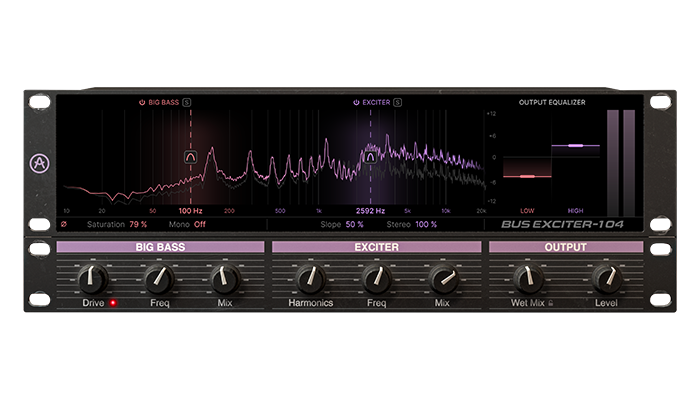The image size is (700, 400).
Task: Click the Exciter Freq knob
Action: [376, 278]
